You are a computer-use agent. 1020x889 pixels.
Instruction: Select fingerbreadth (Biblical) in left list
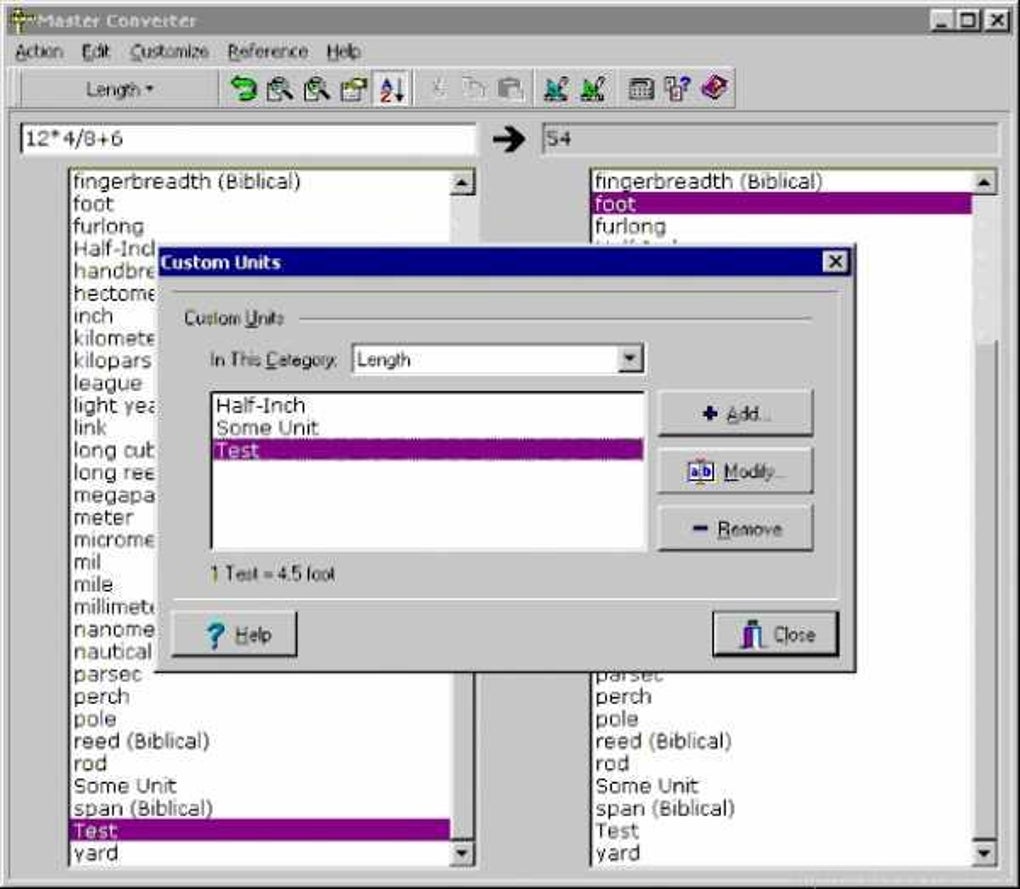coord(260,181)
